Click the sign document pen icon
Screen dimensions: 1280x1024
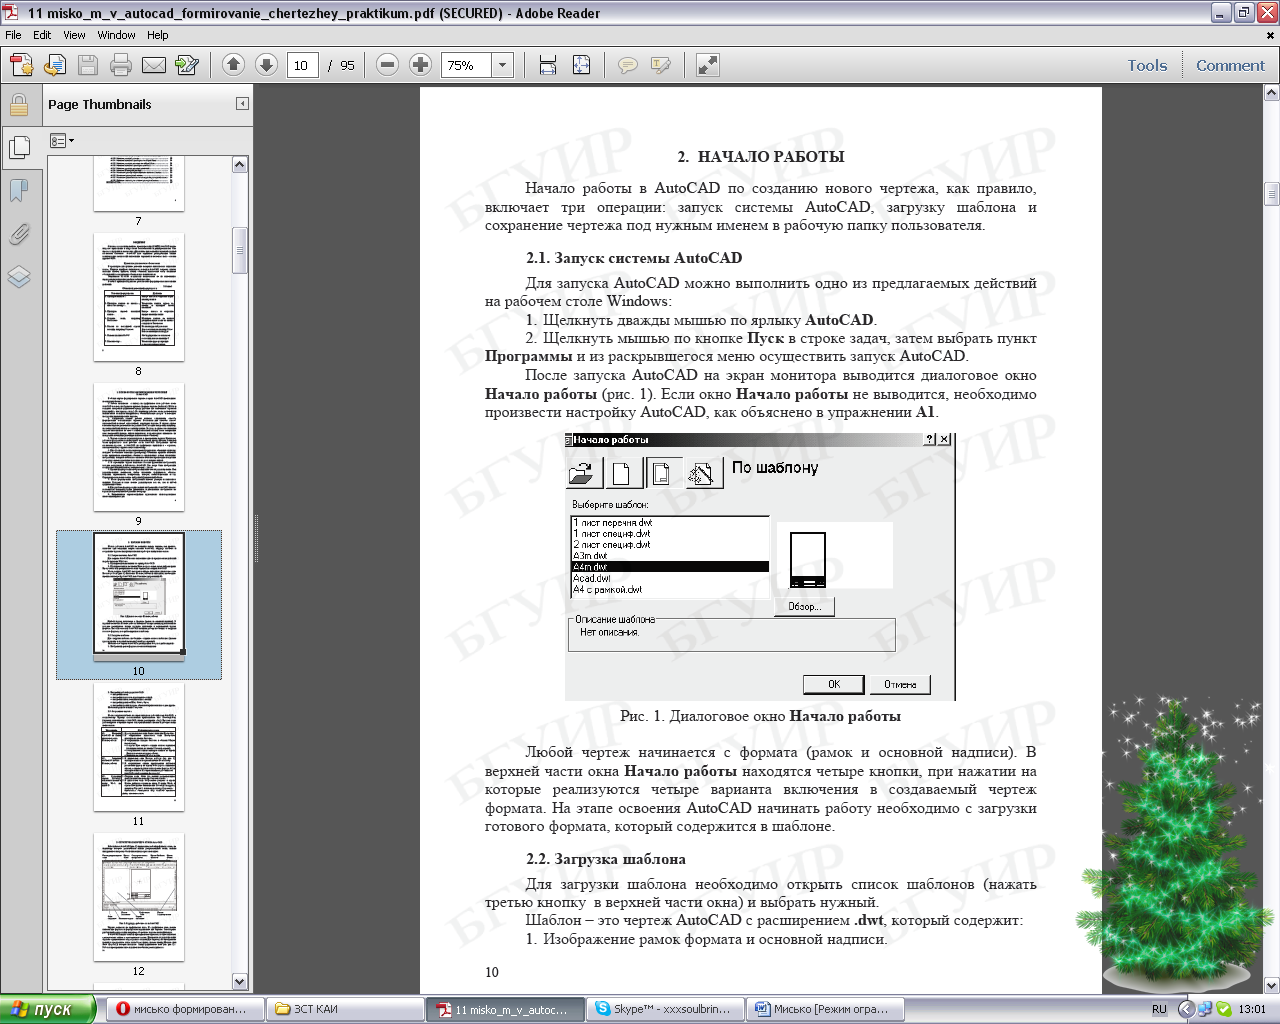point(187,65)
